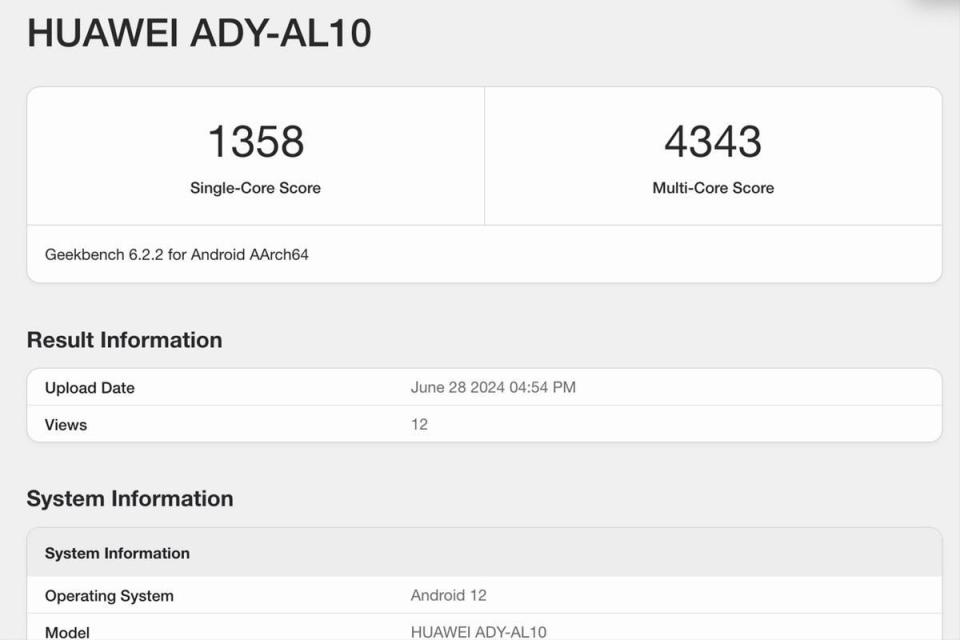Screen dimensions: 960x640
Task: Click the Single-Core Score label
Action: tap(255, 188)
